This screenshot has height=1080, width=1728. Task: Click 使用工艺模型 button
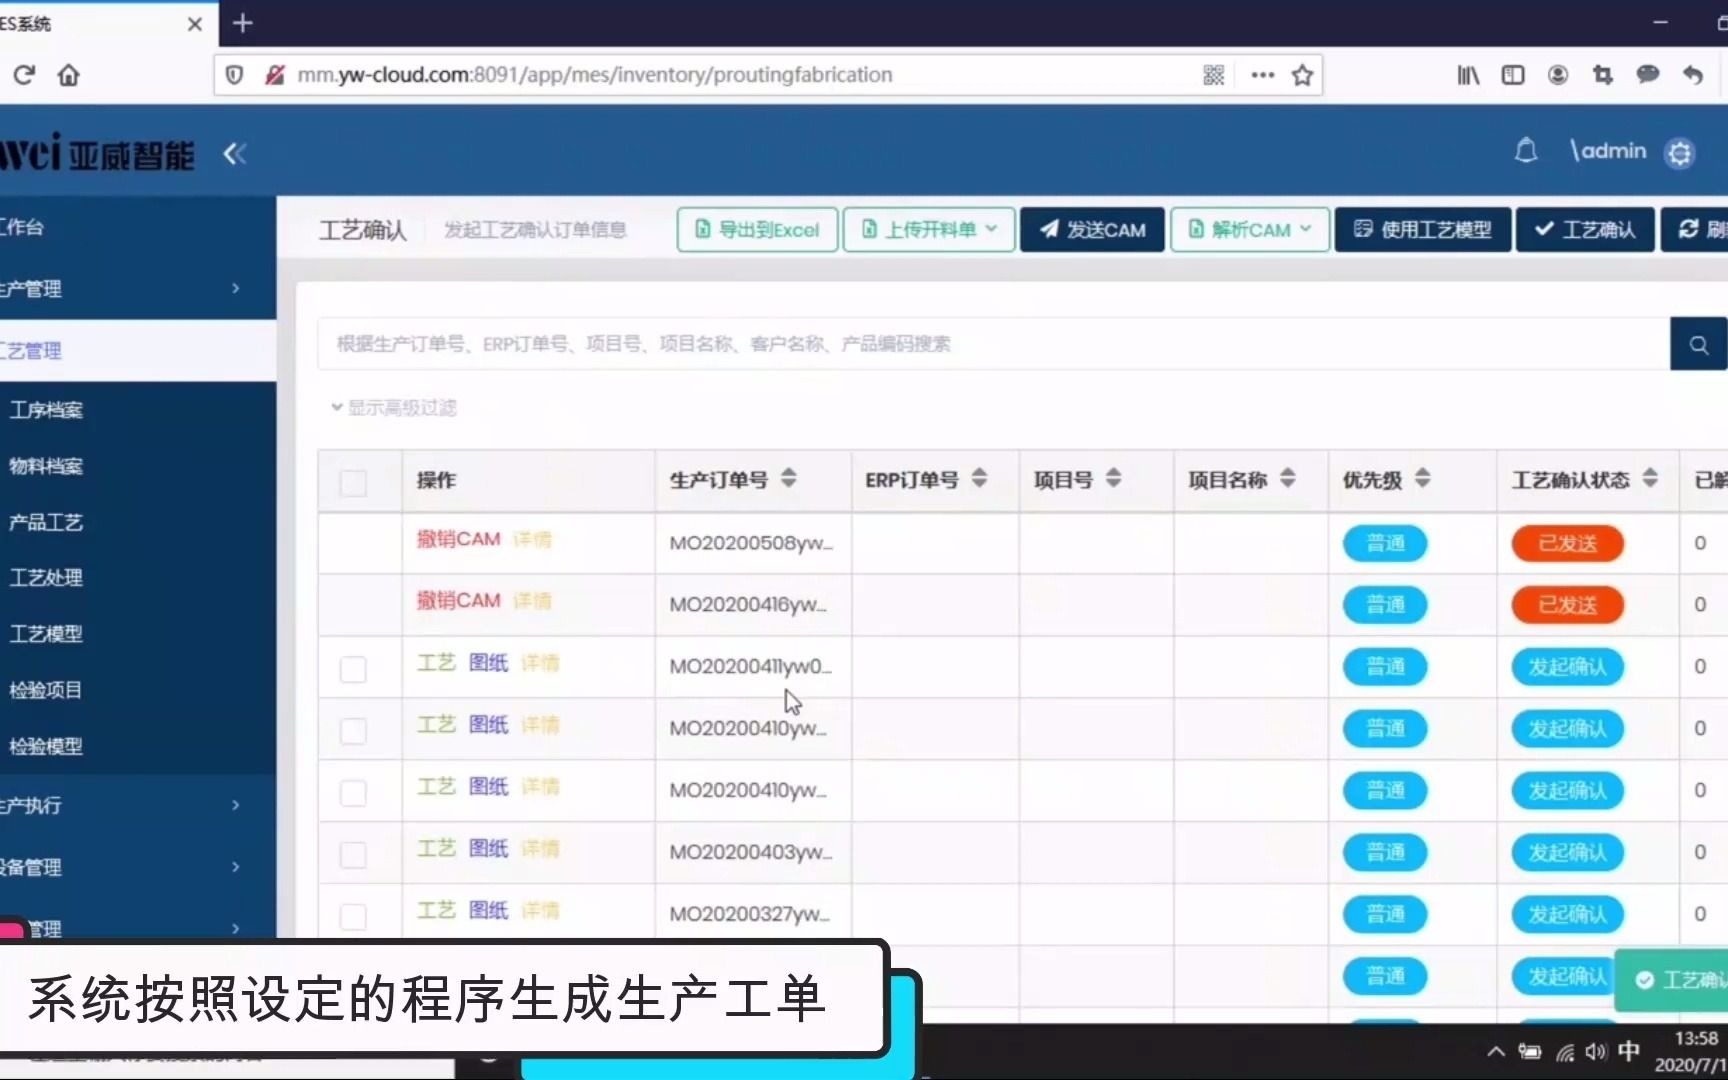(1422, 229)
